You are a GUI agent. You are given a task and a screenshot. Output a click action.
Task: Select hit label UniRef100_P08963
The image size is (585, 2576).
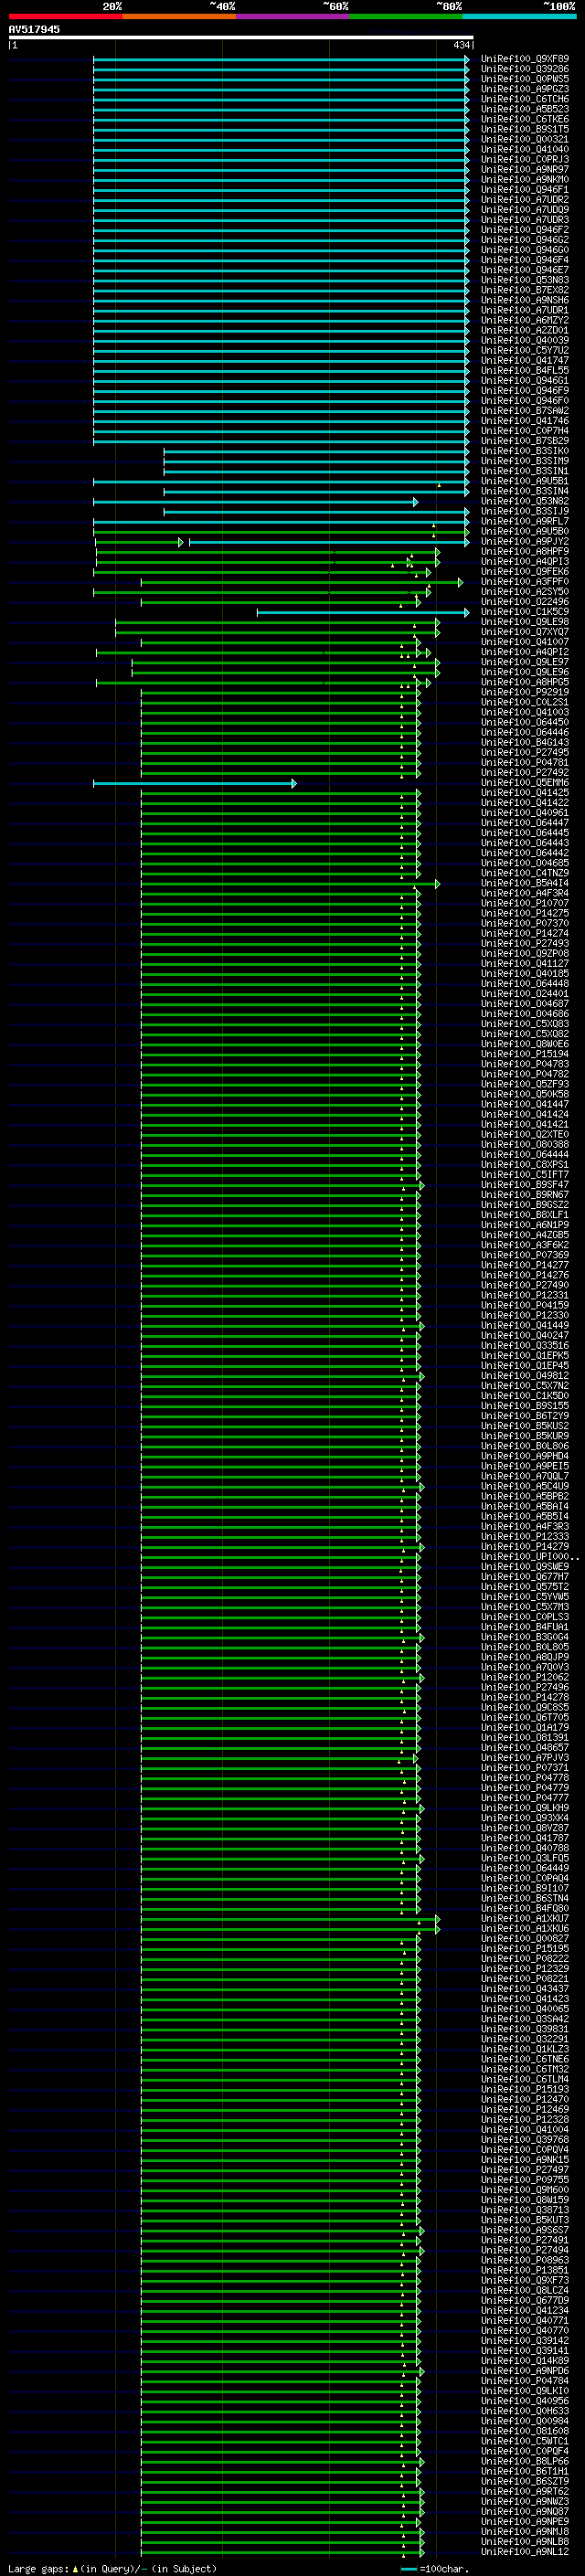click(x=525, y=2260)
